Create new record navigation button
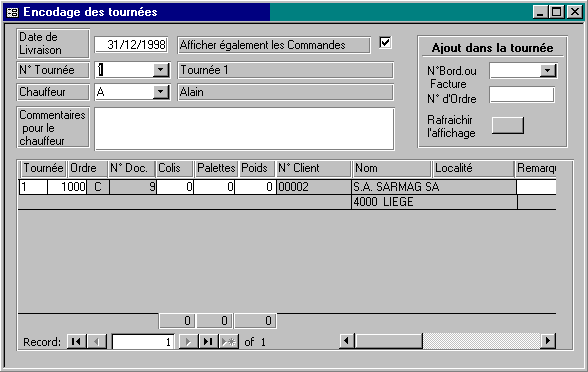Screen dimensions: 588x372 pyautogui.click(x=228, y=341)
